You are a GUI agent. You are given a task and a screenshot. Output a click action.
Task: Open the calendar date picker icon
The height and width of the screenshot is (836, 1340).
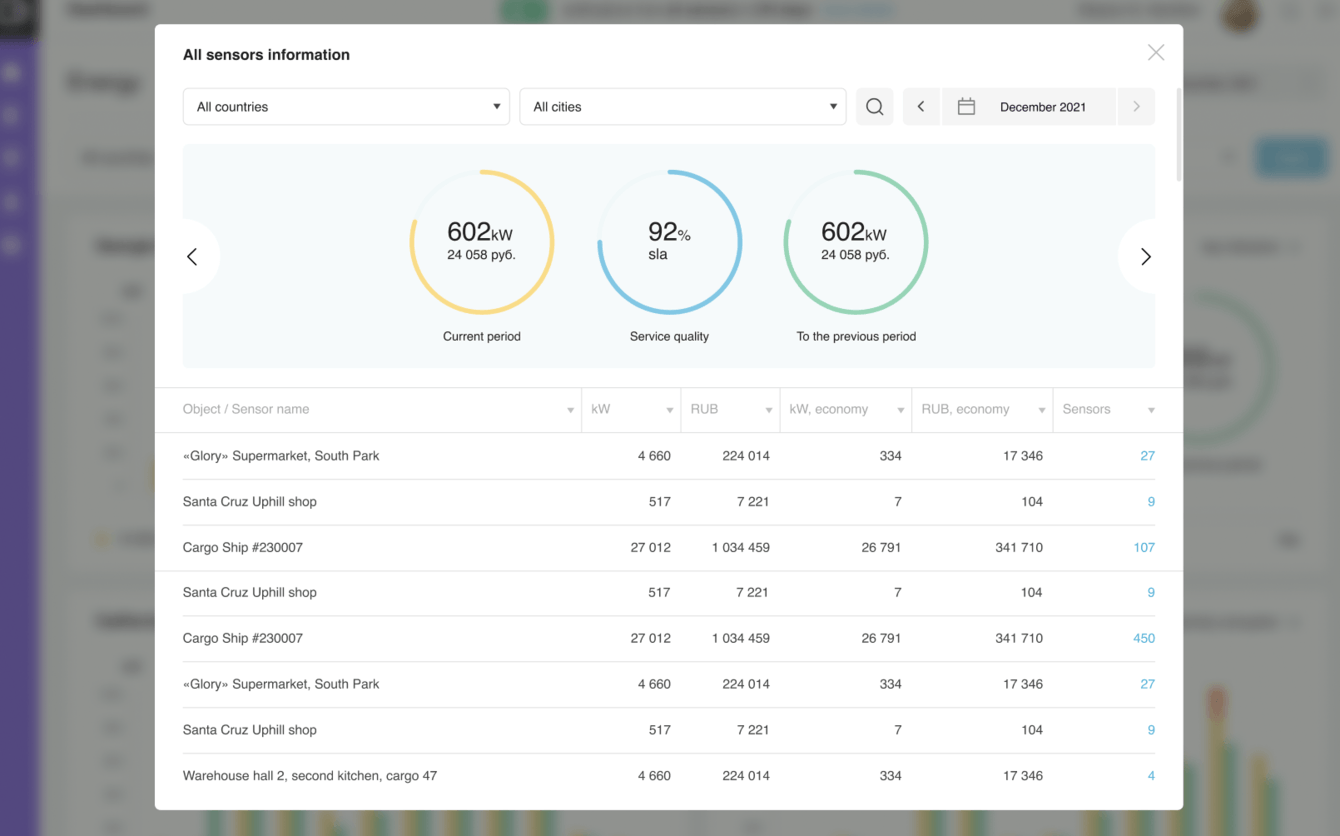coord(966,107)
